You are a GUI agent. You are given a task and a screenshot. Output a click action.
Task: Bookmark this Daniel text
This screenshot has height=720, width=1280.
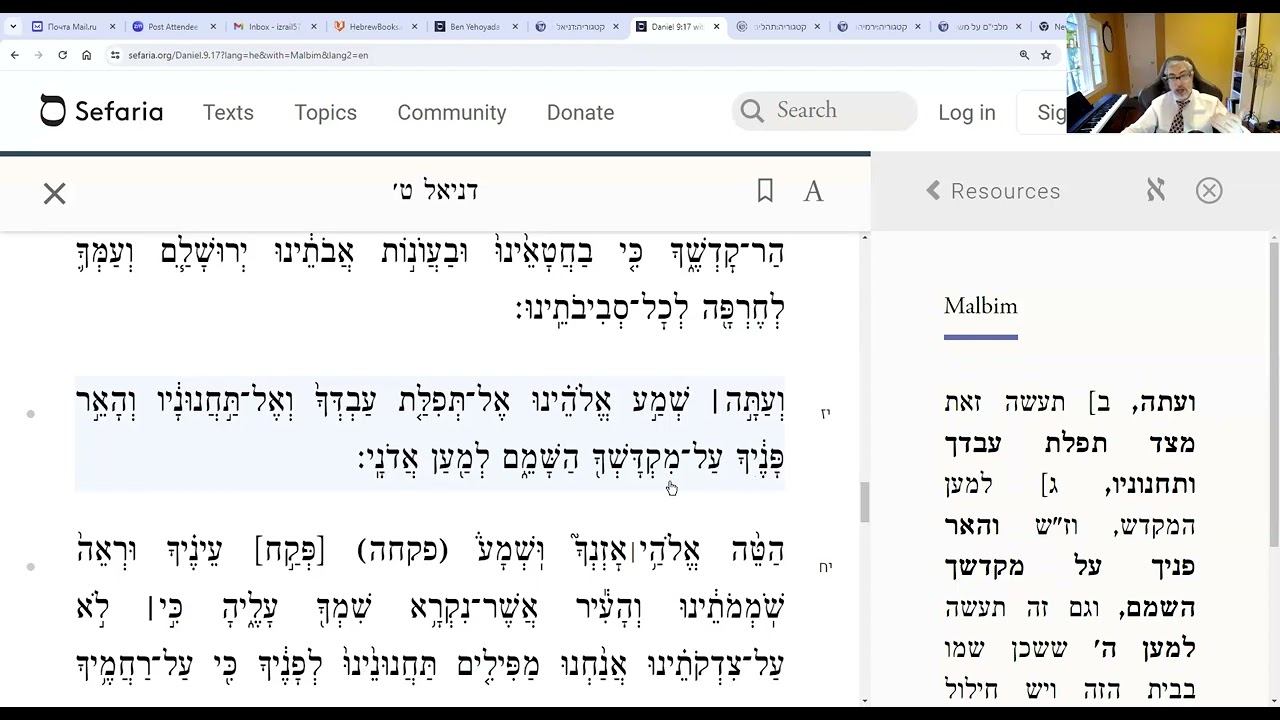[765, 191]
